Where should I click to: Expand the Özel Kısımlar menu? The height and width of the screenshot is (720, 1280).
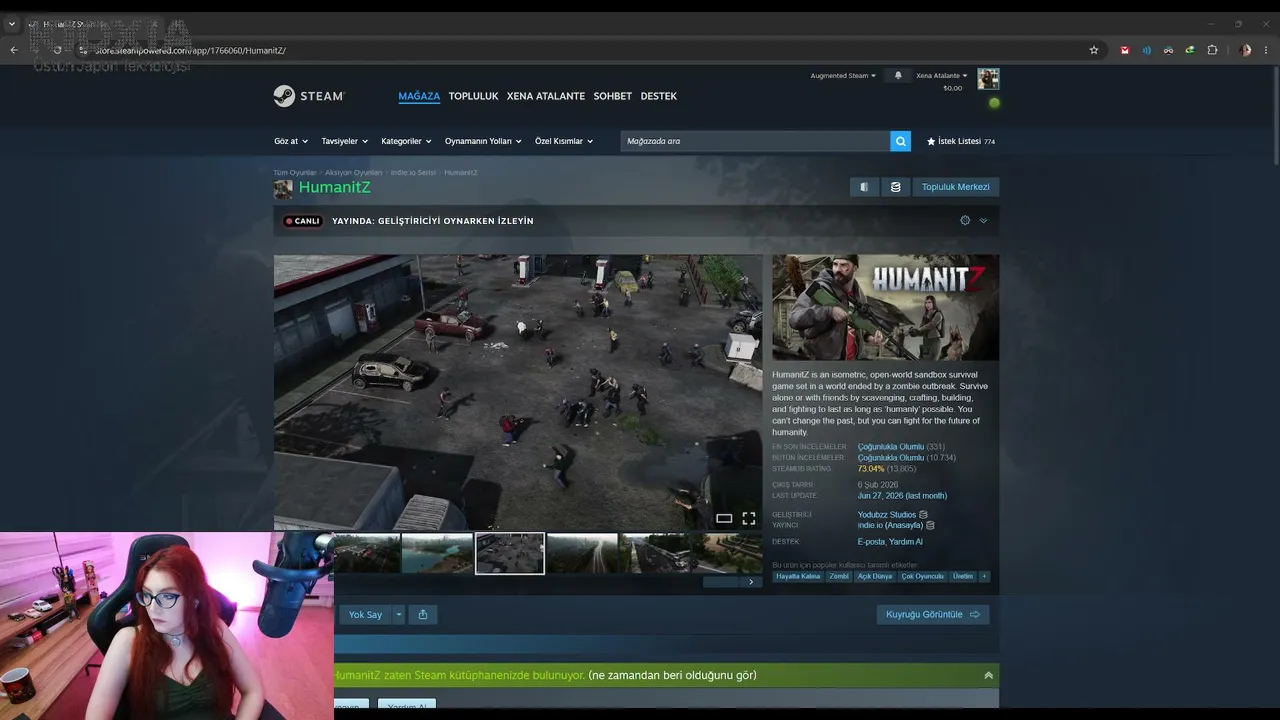click(x=564, y=141)
